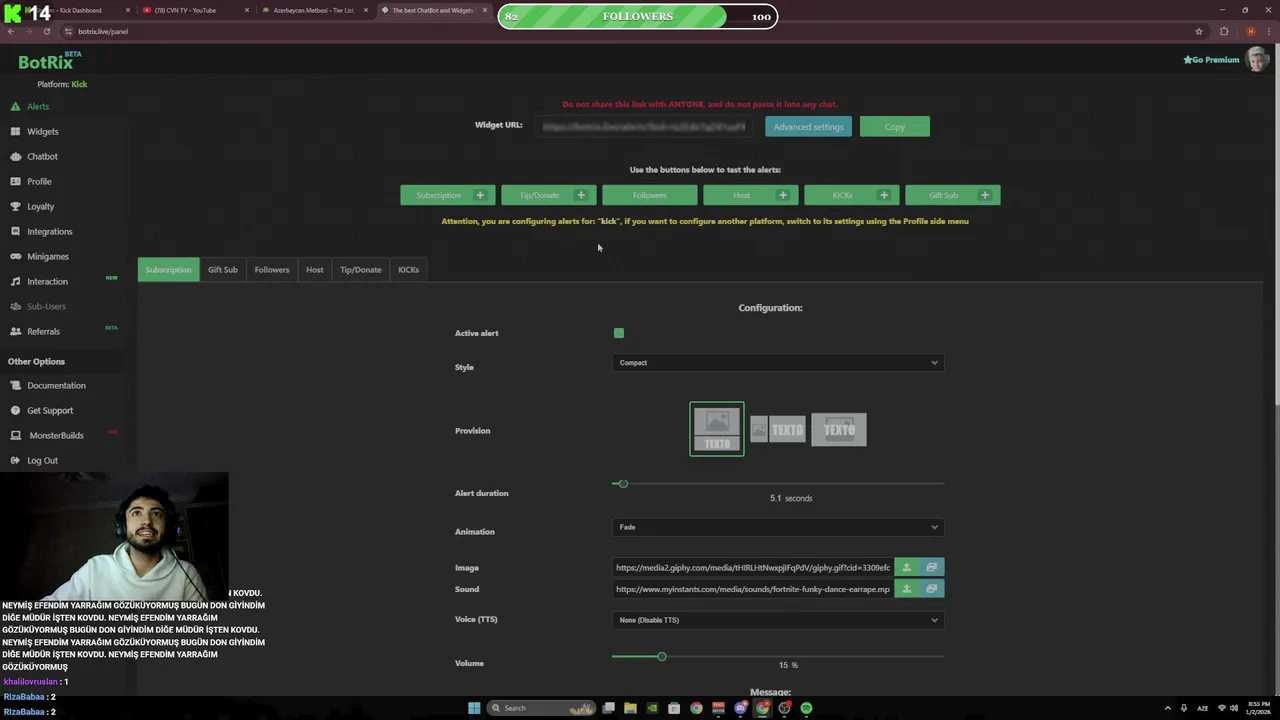Open the browser three-dot menu
The width and height of the screenshot is (1280, 720).
pyautogui.click(x=1271, y=31)
